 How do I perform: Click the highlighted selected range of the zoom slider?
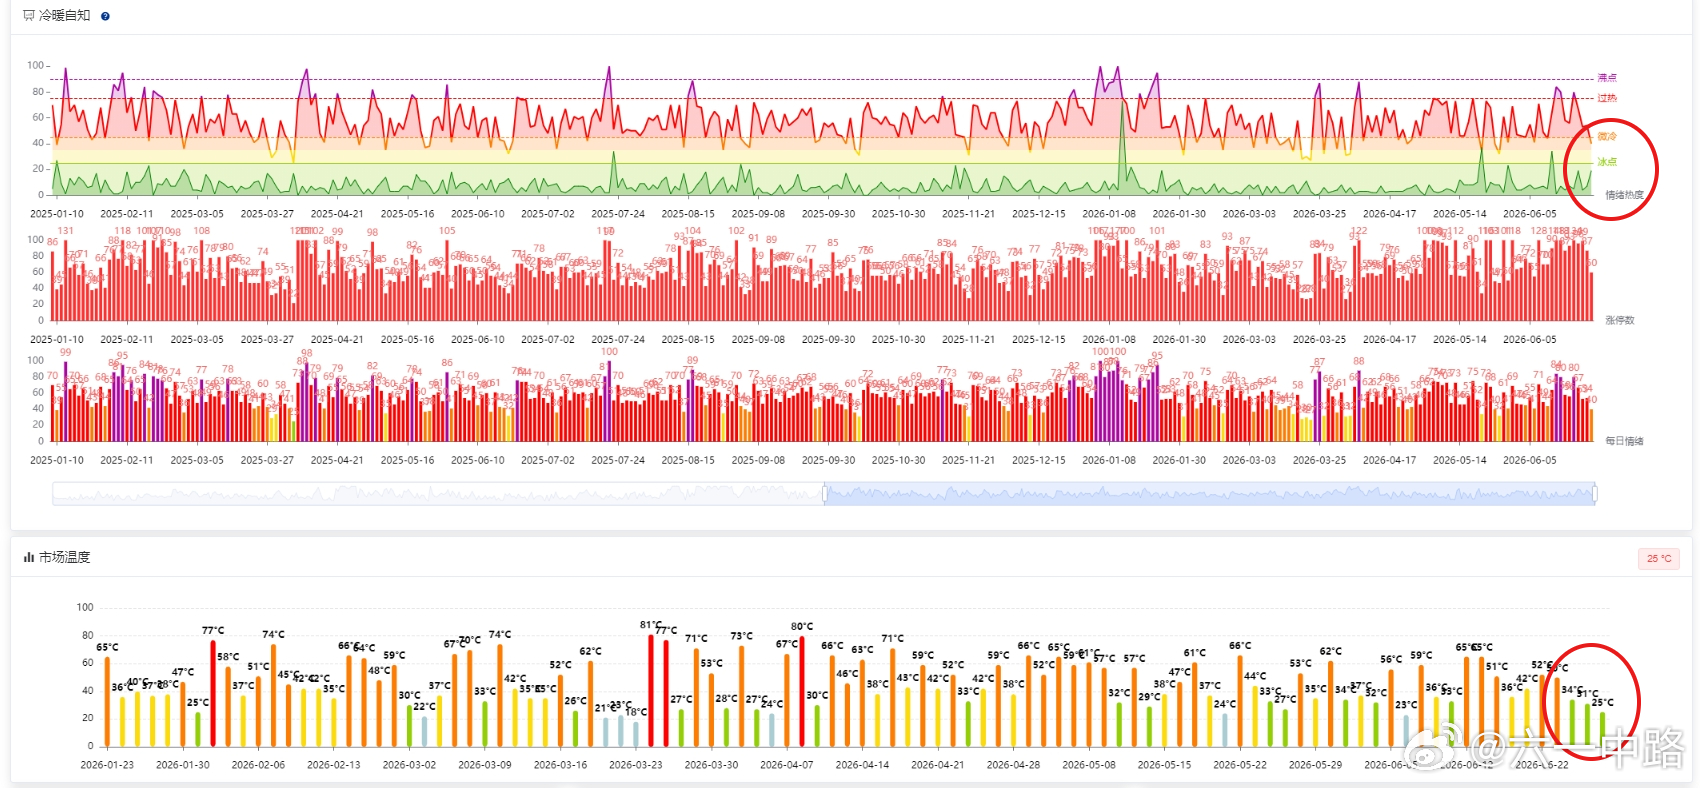tap(1210, 493)
